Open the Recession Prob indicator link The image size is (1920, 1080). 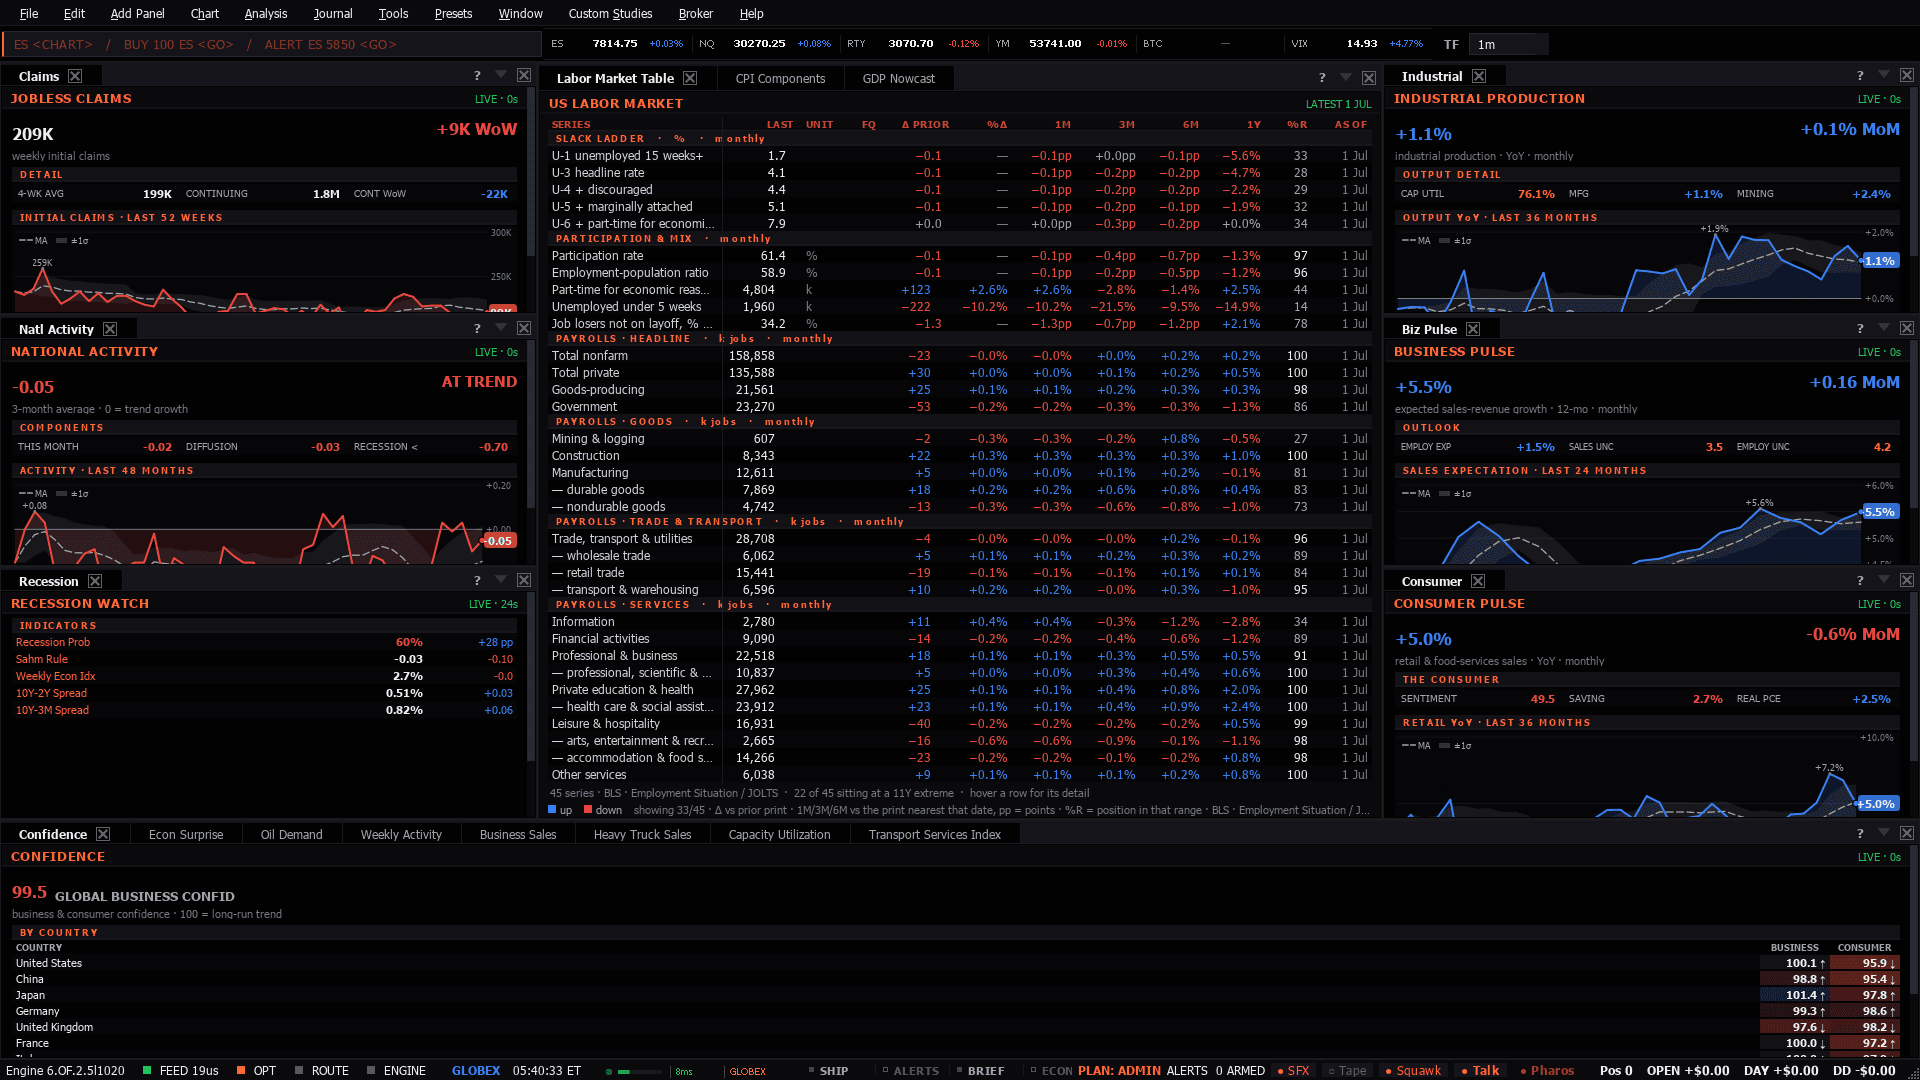(53, 642)
